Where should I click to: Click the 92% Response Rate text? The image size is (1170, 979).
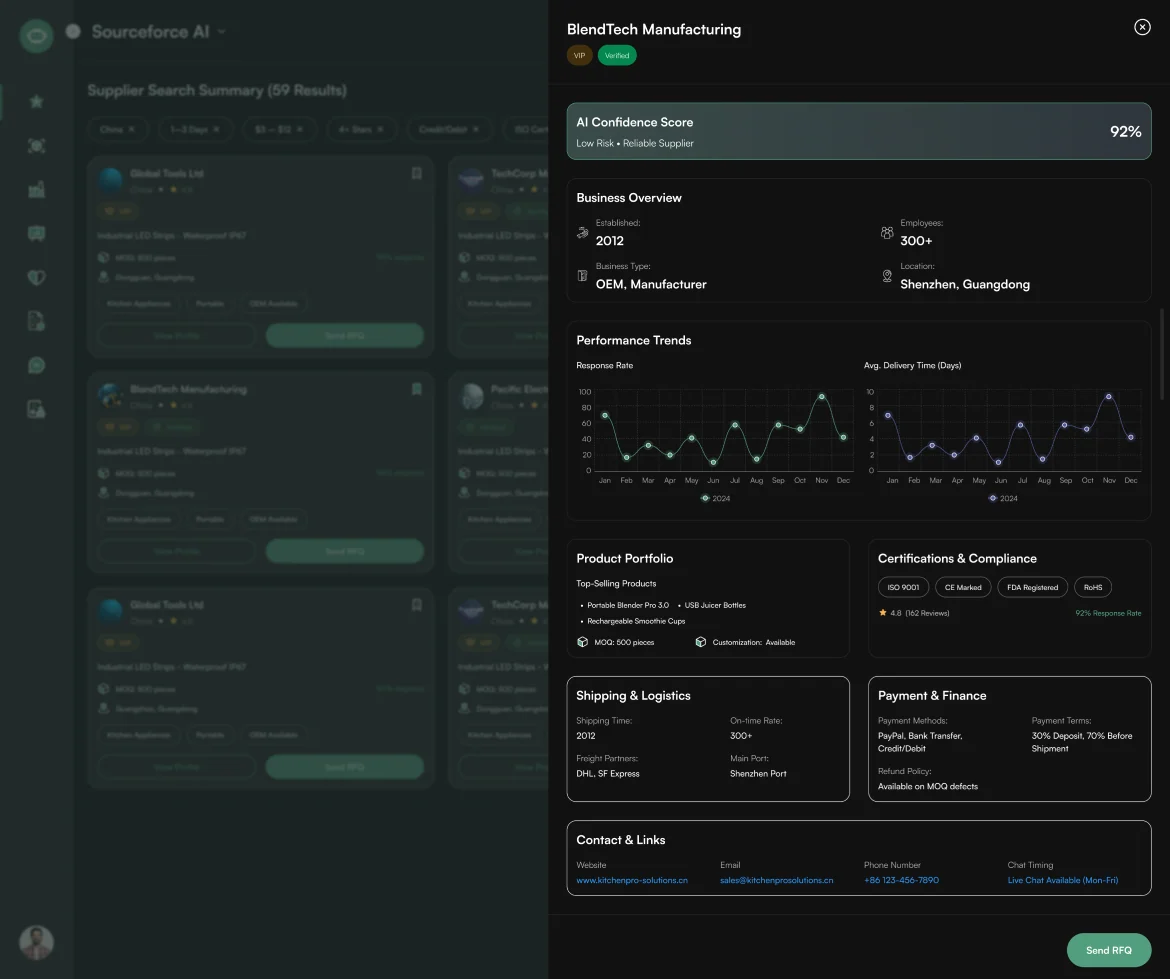tap(1107, 613)
